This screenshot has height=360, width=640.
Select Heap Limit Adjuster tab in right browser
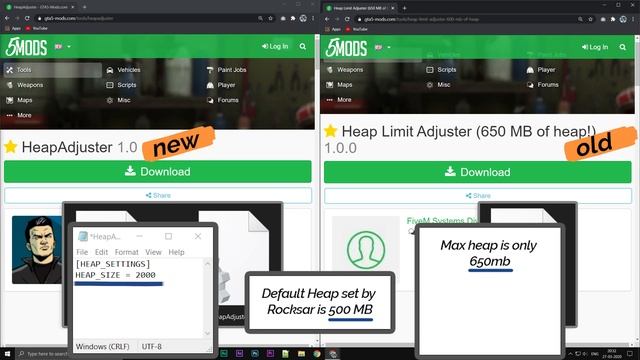click(360, 8)
